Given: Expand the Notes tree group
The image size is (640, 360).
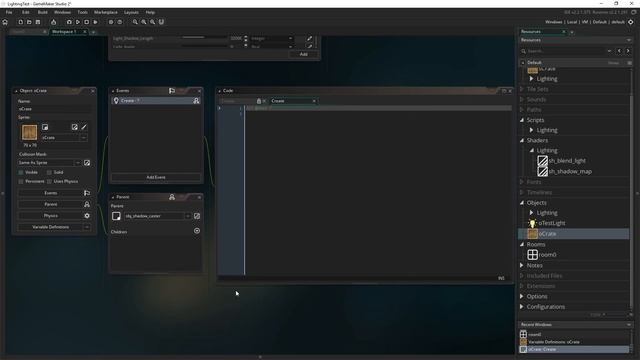Looking at the screenshot, I should coord(522,265).
